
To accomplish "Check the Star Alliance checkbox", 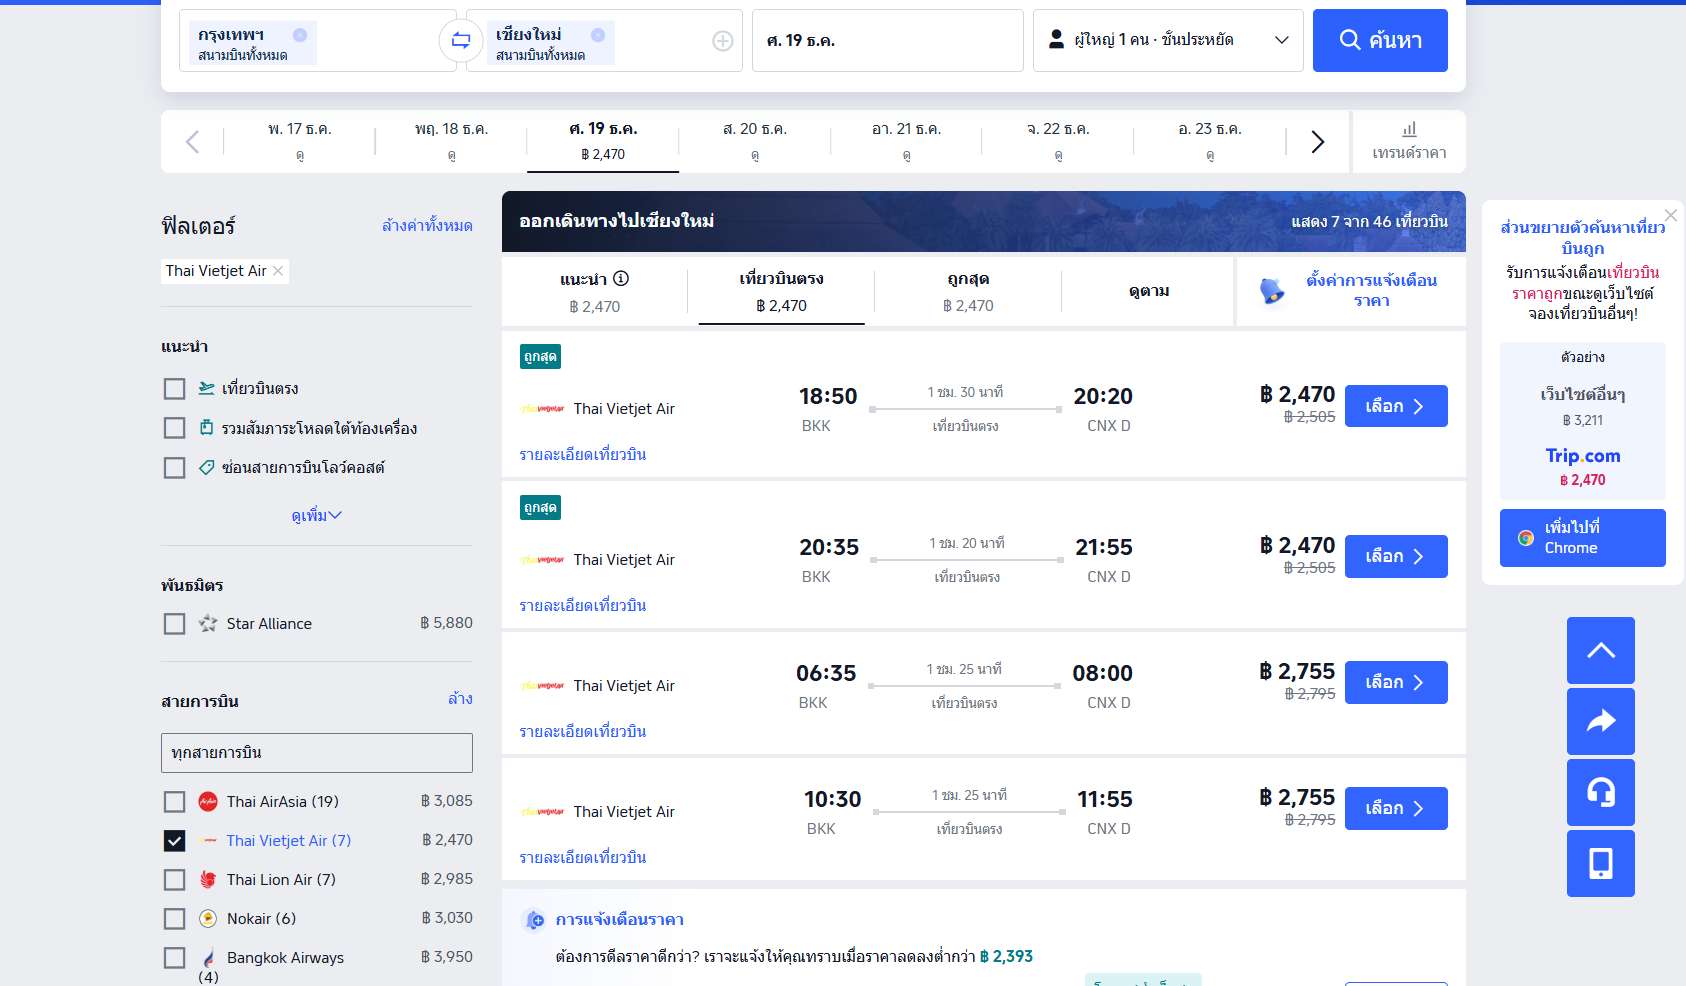I will [x=175, y=624].
